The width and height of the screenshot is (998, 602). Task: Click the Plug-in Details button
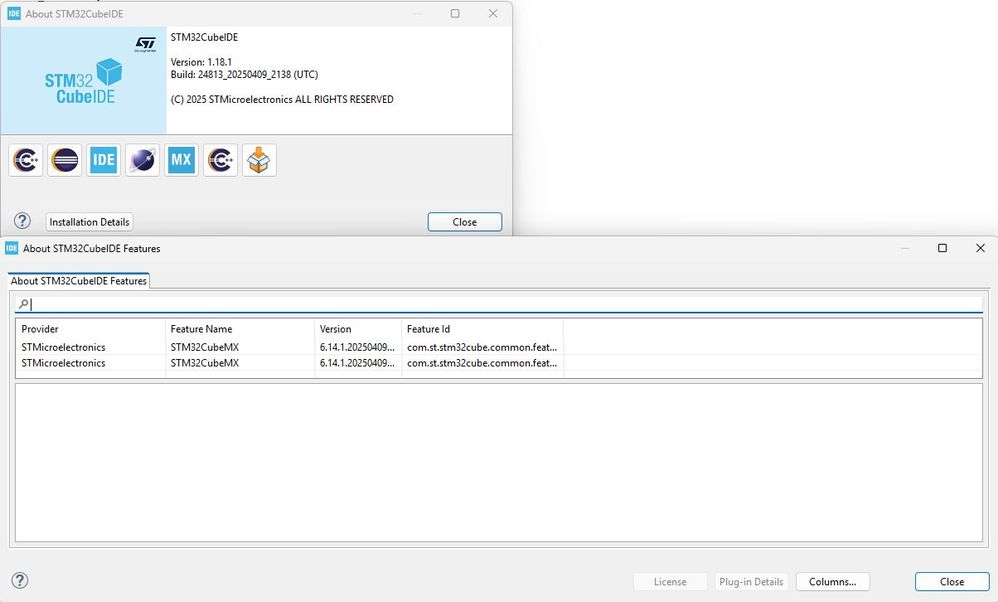coord(751,582)
